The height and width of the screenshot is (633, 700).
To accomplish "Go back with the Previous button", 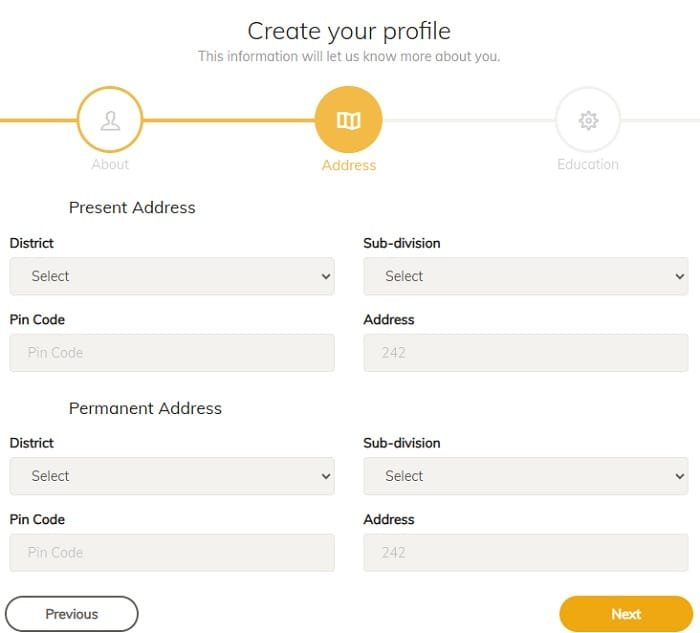I will tap(72, 614).
